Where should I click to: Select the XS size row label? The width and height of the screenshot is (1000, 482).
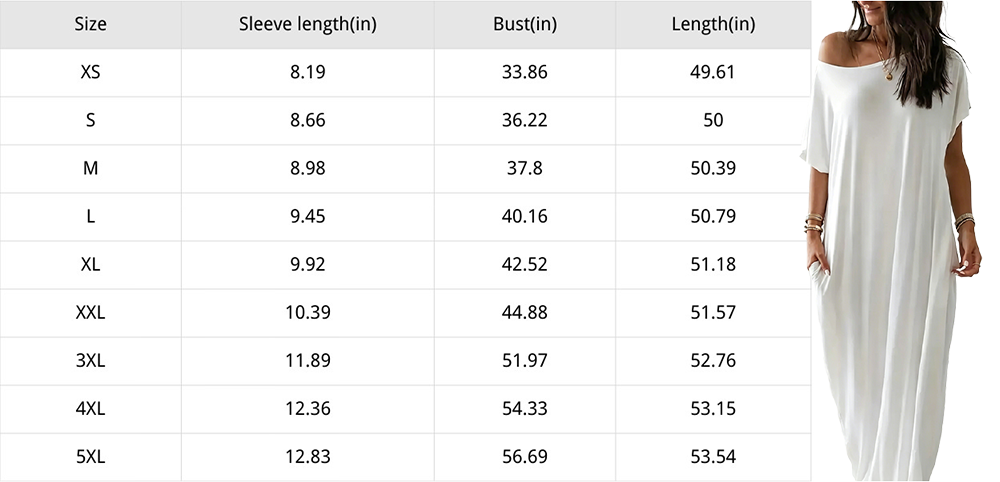[x=91, y=72]
